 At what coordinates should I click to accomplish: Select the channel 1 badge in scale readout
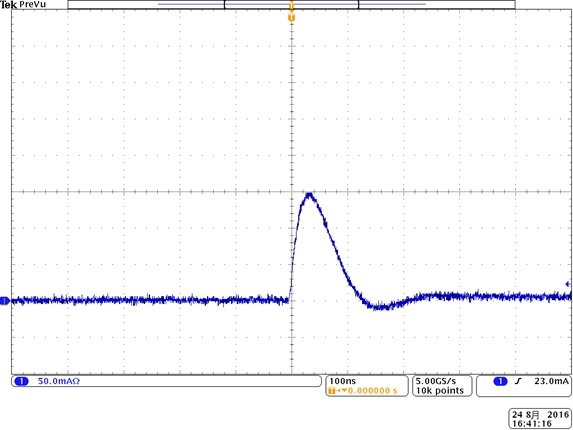pyautogui.click(x=21, y=381)
